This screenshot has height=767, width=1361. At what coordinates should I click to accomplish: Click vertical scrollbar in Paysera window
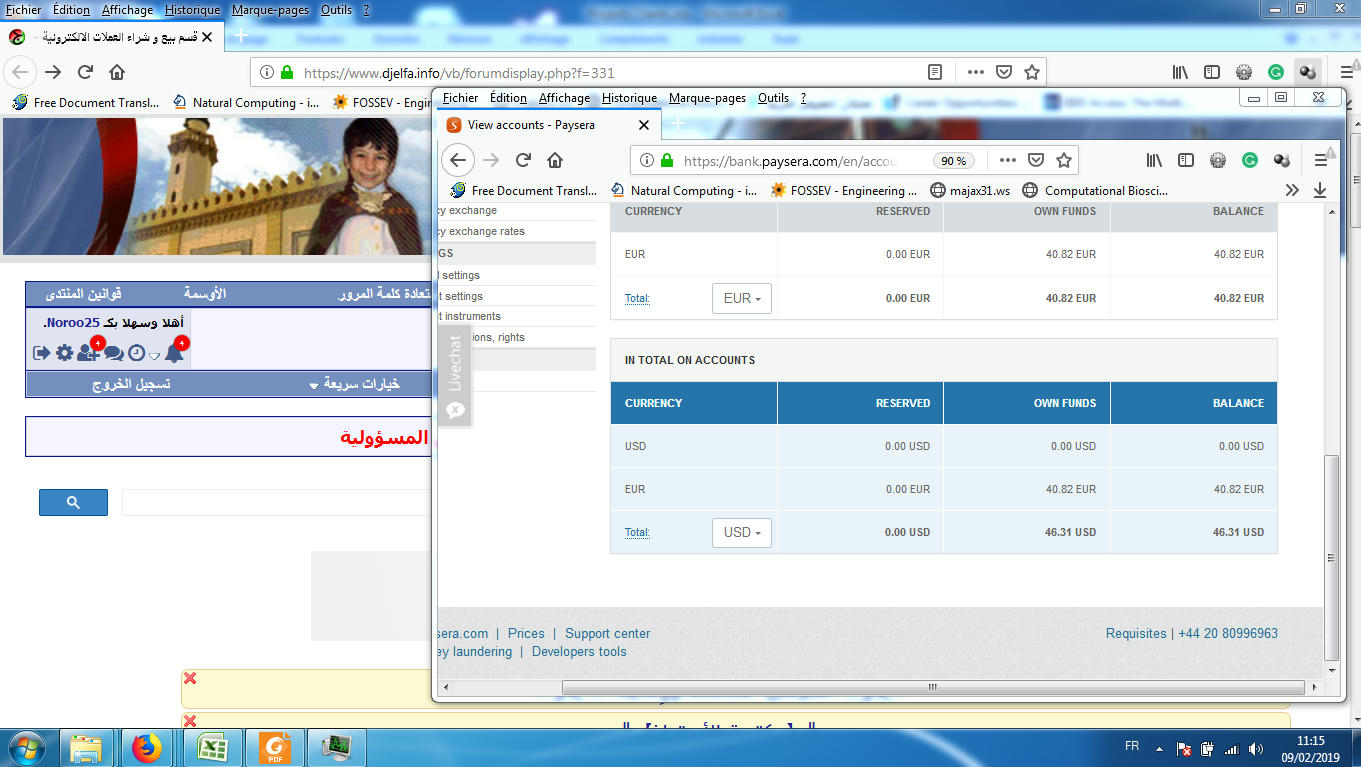[x=1331, y=557]
